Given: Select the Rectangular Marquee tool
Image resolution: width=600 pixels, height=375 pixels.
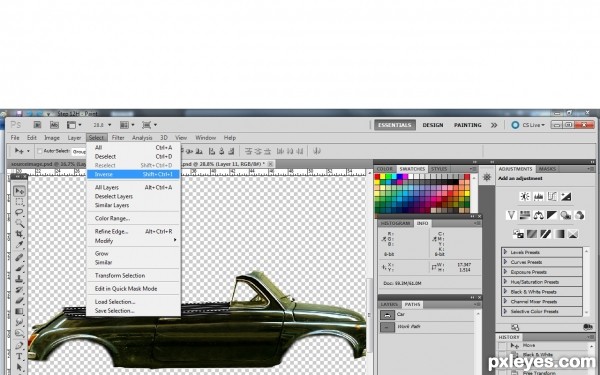Looking at the screenshot, I should pos(19,202).
